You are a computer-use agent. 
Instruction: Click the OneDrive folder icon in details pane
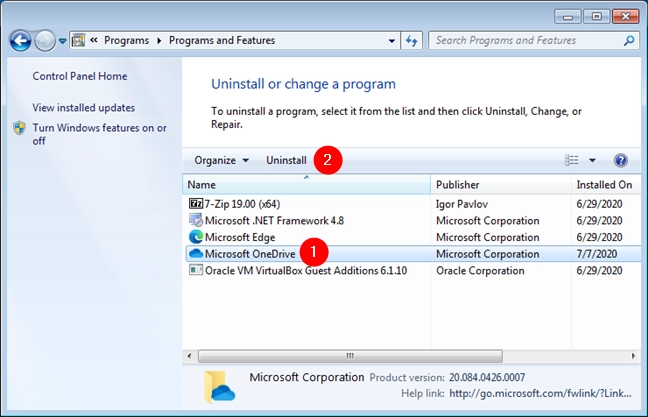[219, 387]
